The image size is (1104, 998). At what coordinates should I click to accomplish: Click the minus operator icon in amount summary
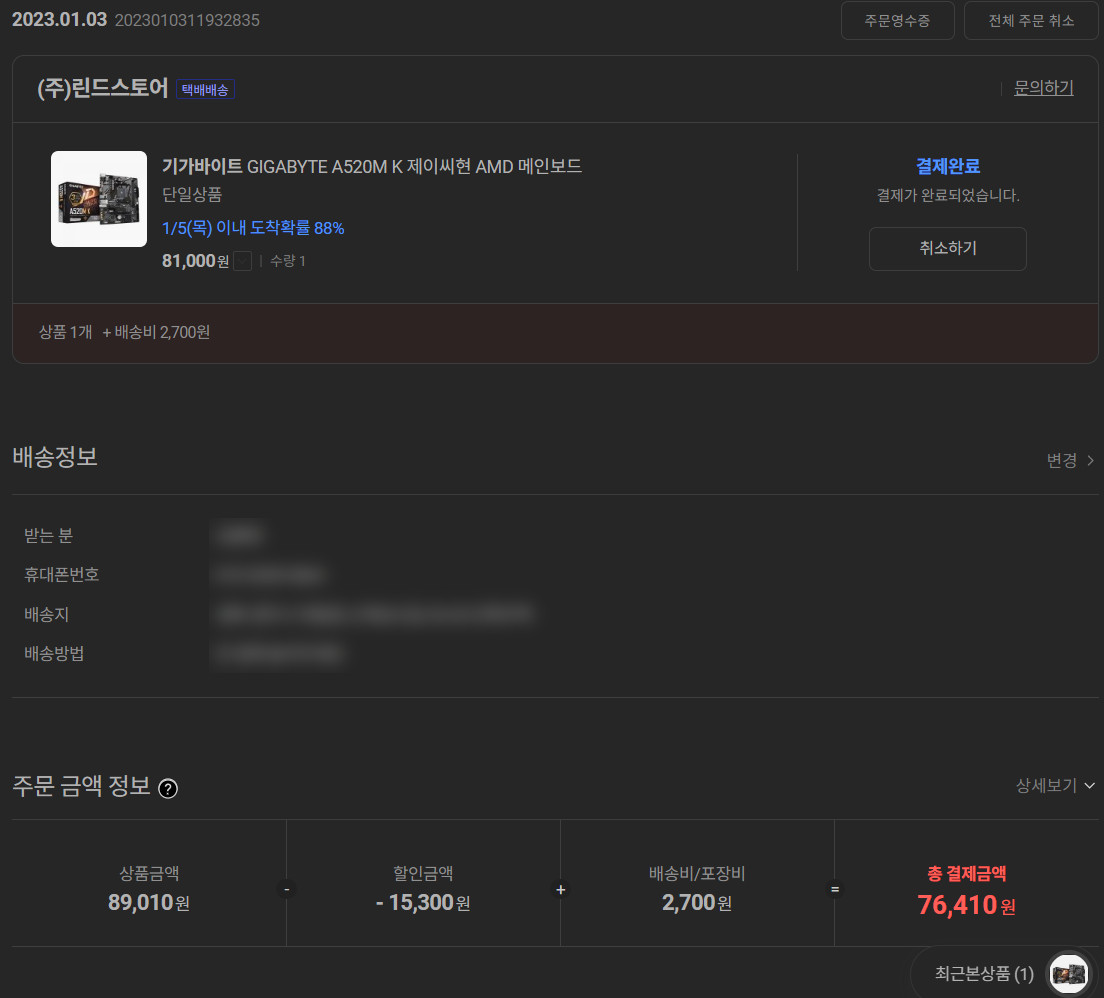pyautogui.click(x=287, y=890)
